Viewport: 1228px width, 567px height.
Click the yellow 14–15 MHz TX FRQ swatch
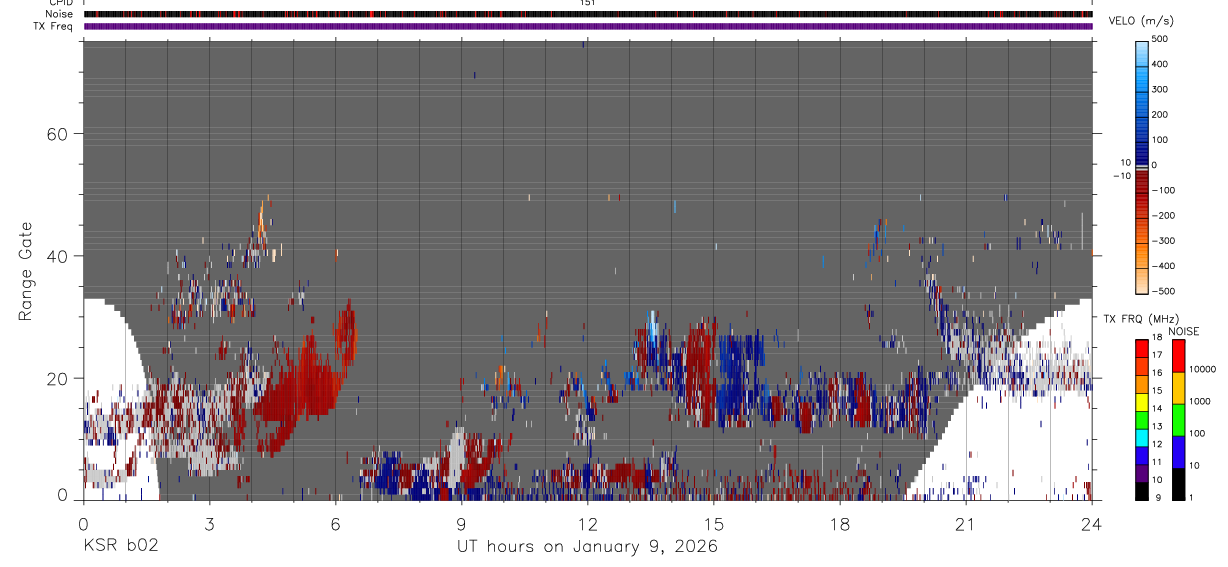1142,402
